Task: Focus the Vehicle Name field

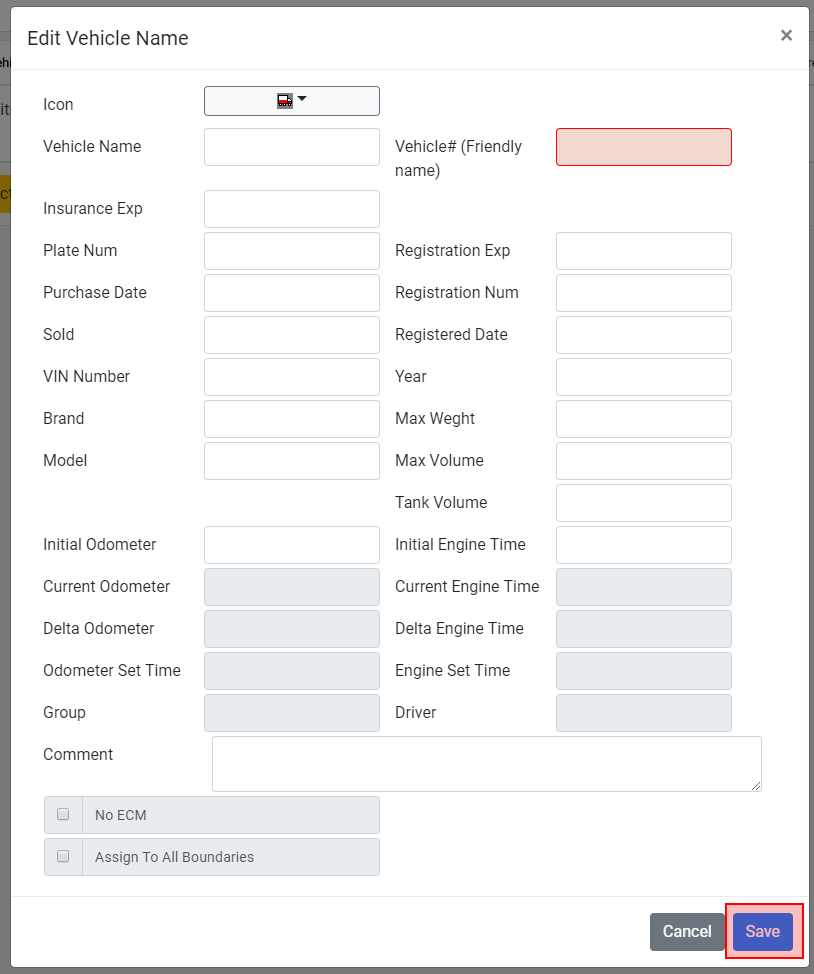Action: click(291, 147)
